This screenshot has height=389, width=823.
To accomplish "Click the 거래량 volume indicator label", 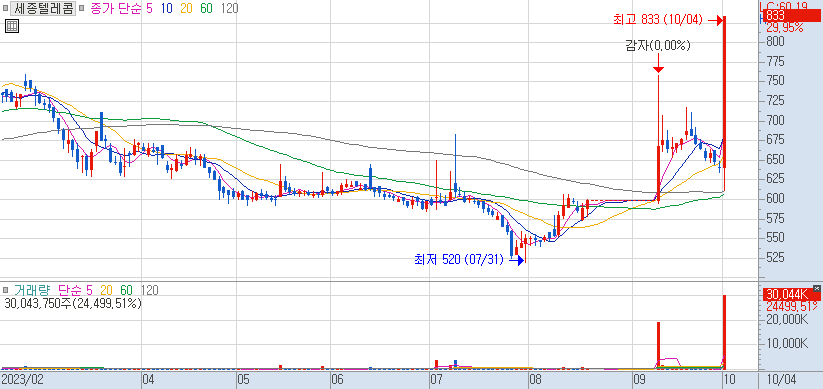I will coord(32,290).
